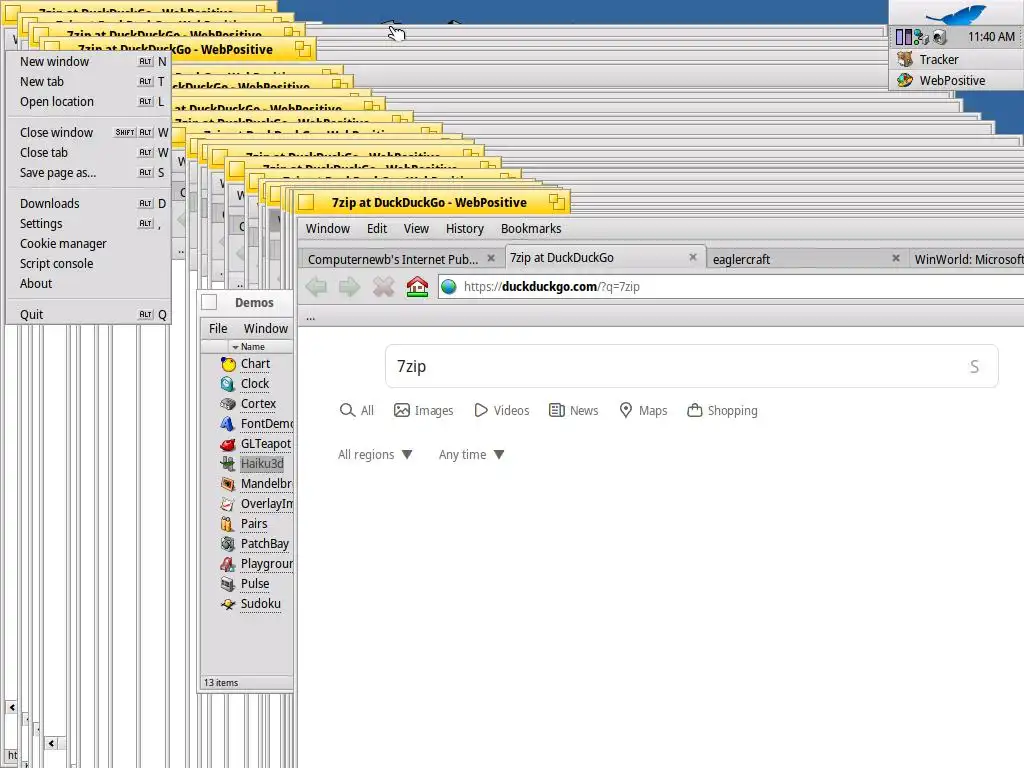Select the News search filter

click(x=573, y=410)
